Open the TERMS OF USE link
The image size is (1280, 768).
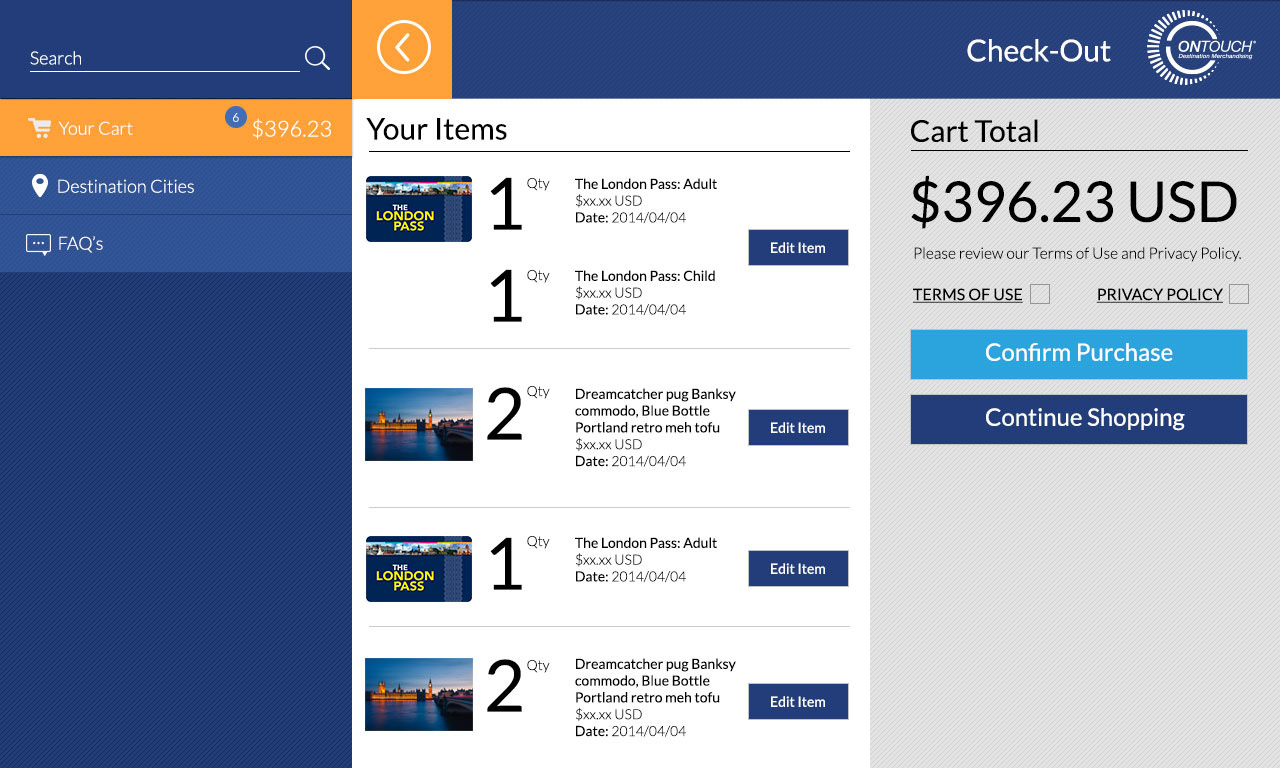click(967, 294)
